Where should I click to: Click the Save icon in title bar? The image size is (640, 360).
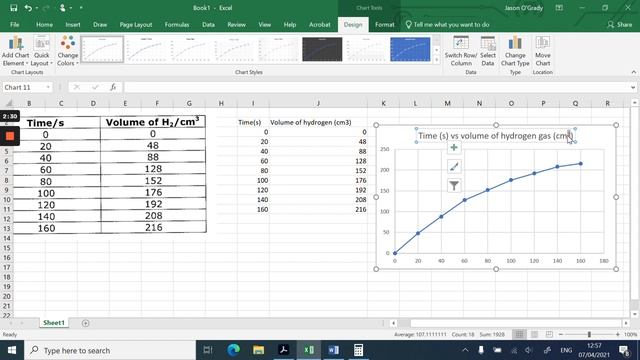[13, 8]
